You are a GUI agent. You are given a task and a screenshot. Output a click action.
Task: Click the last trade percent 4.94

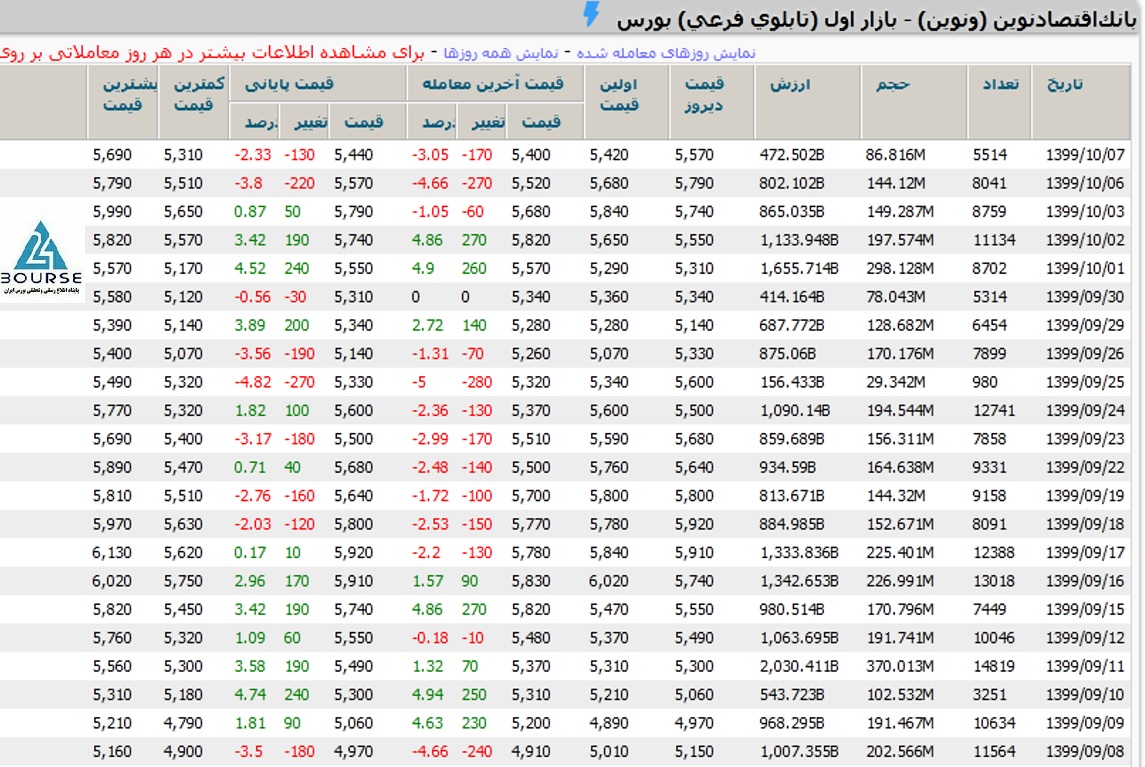[427, 695]
